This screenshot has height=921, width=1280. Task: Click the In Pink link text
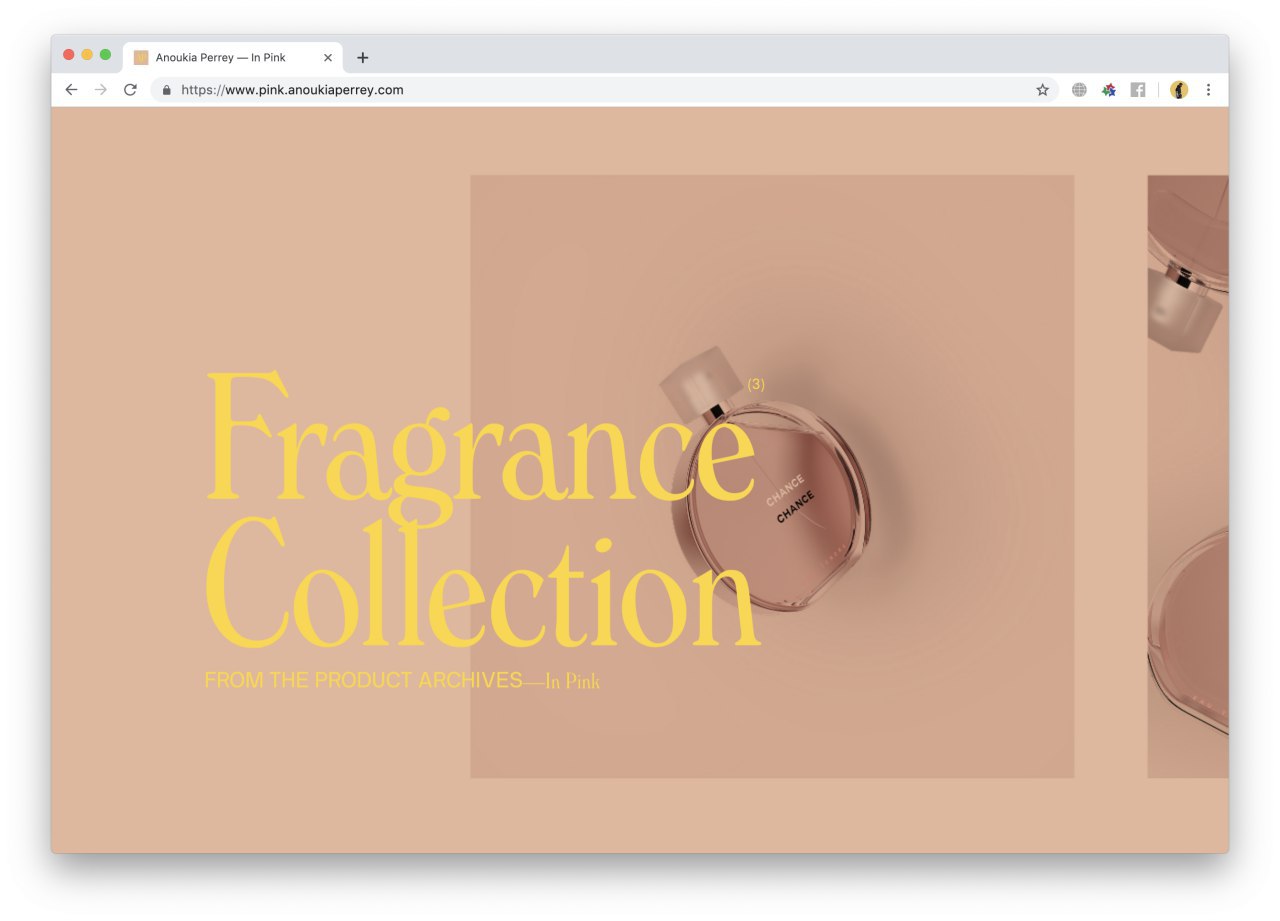click(x=572, y=681)
